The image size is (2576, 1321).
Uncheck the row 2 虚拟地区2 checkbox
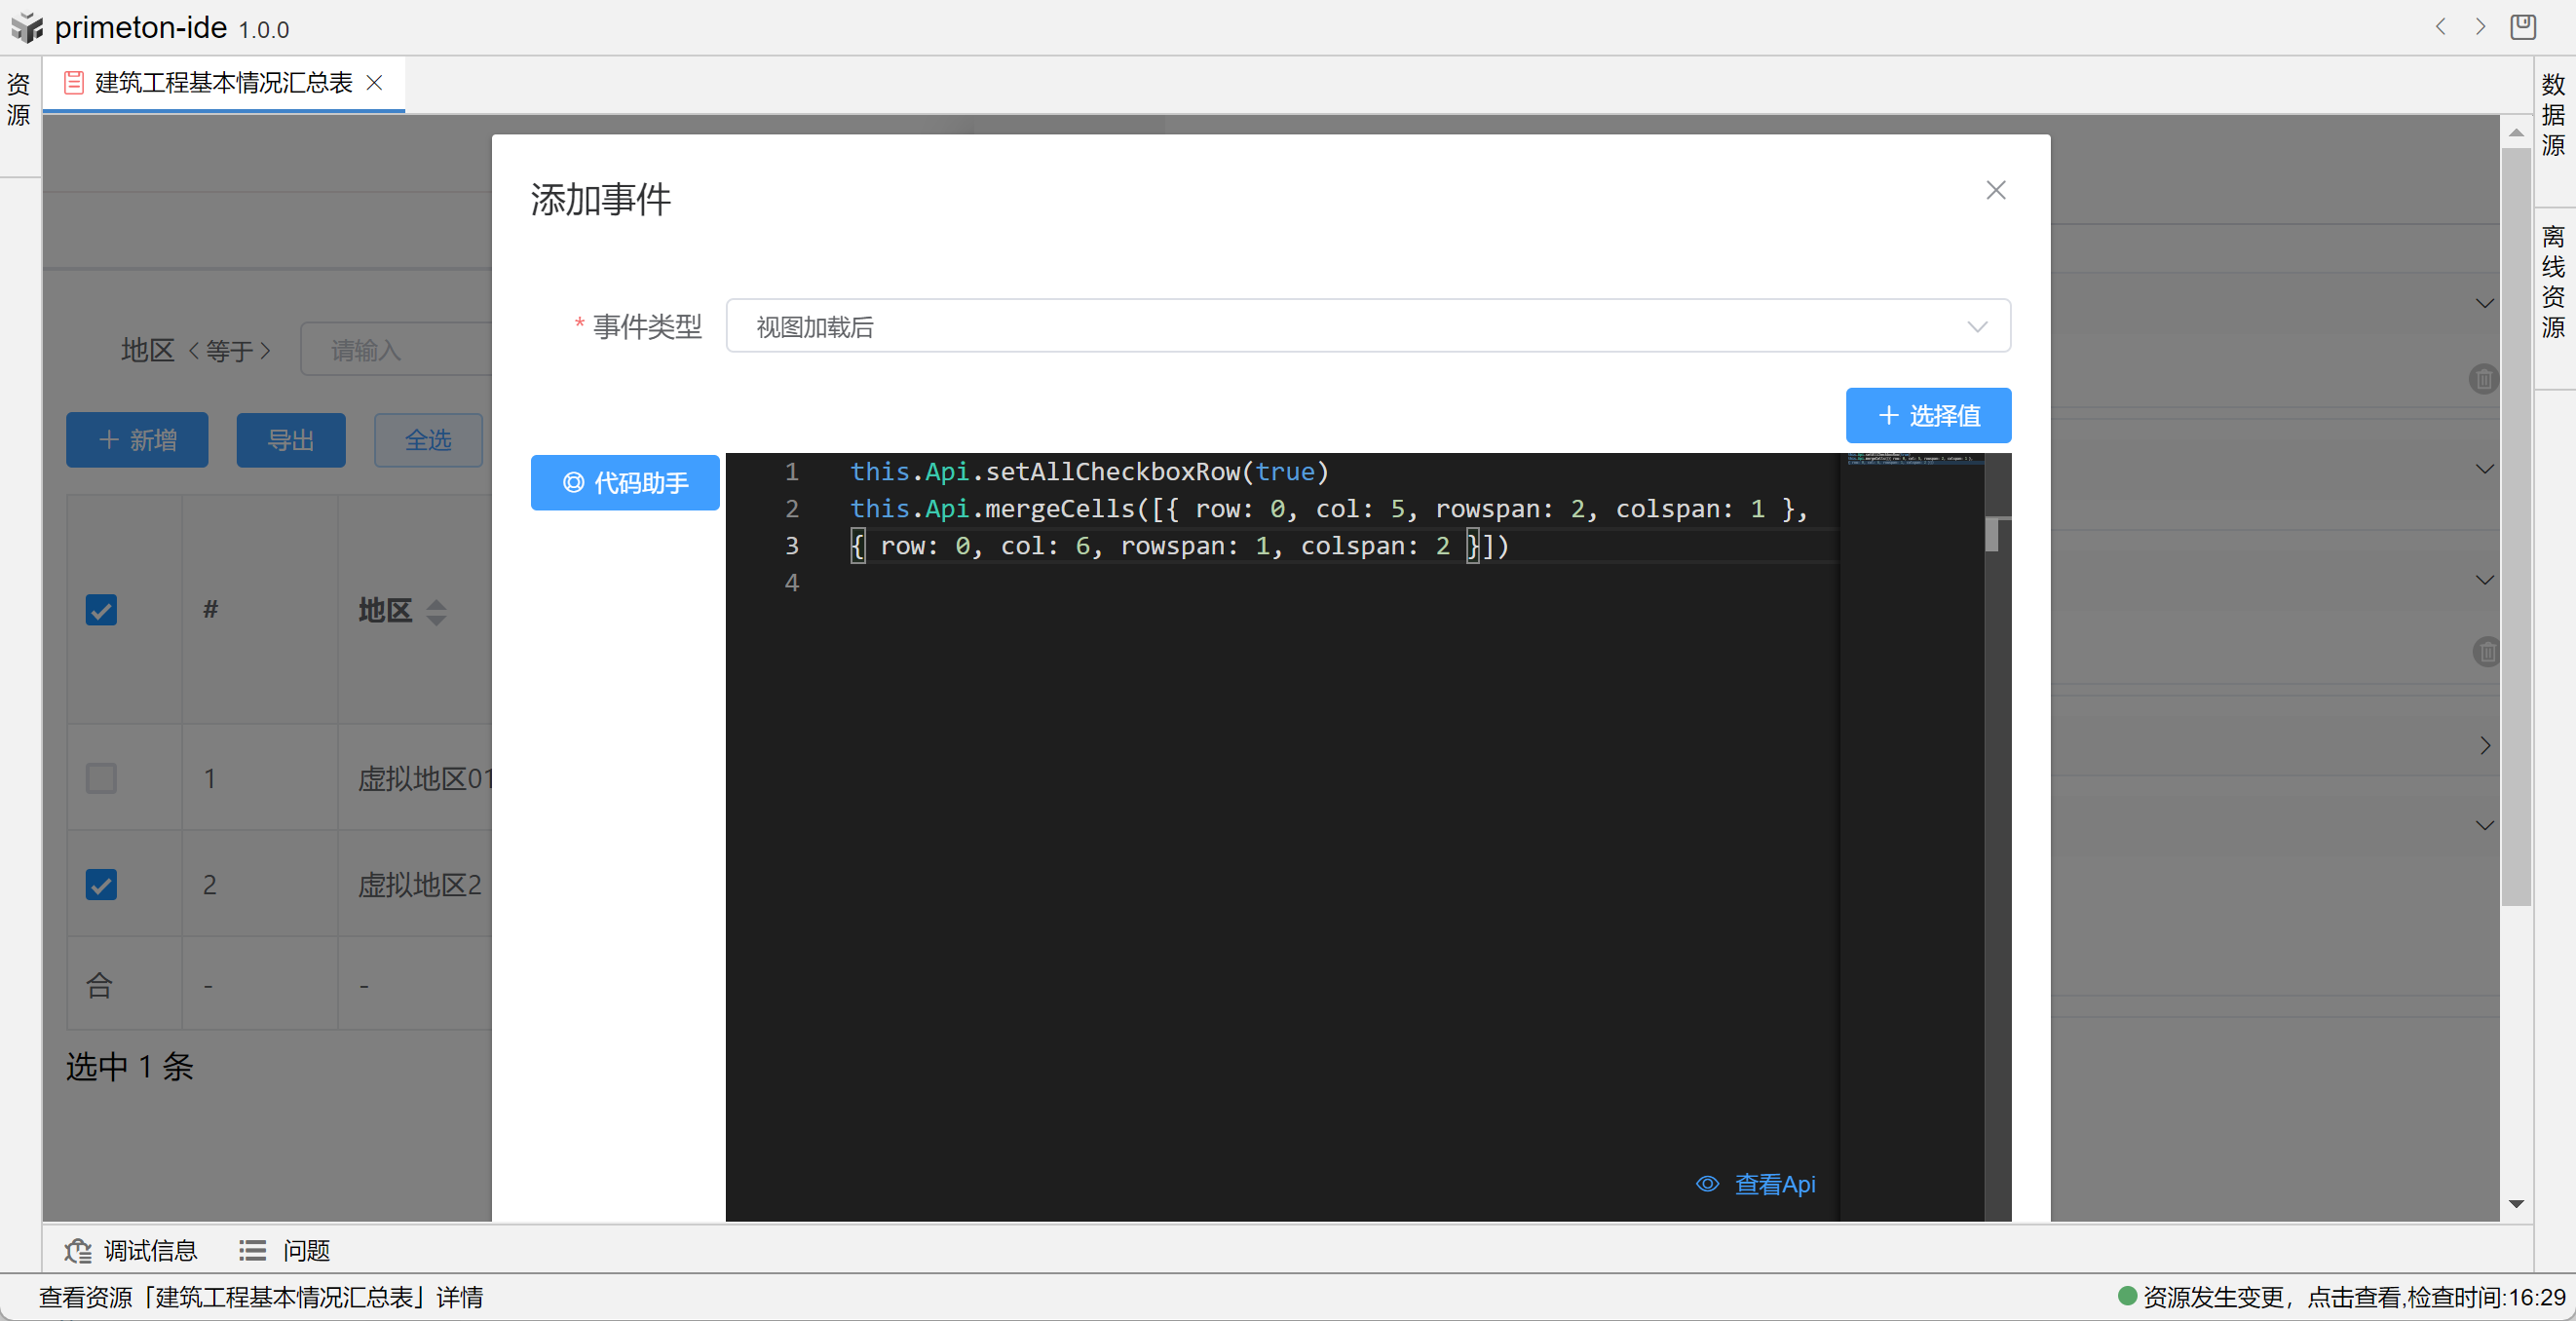pos(101,884)
